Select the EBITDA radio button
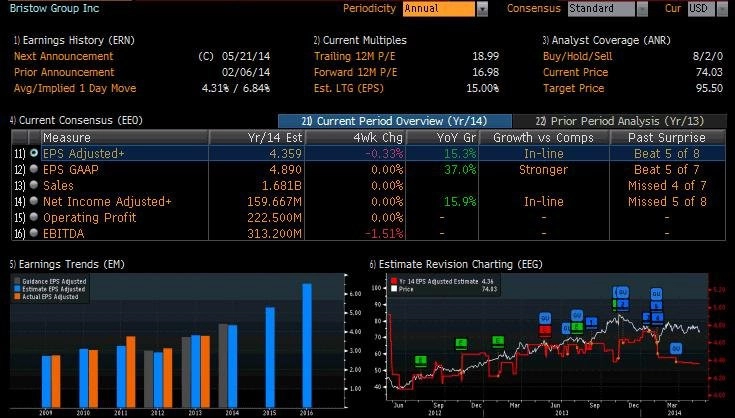This screenshot has width=735, height=418. tap(34, 232)
